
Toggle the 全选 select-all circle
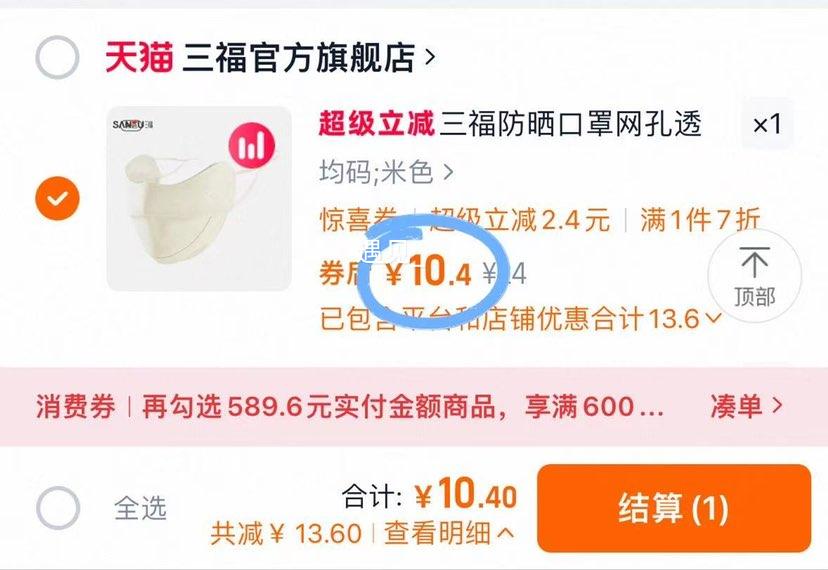coord(58,508)
